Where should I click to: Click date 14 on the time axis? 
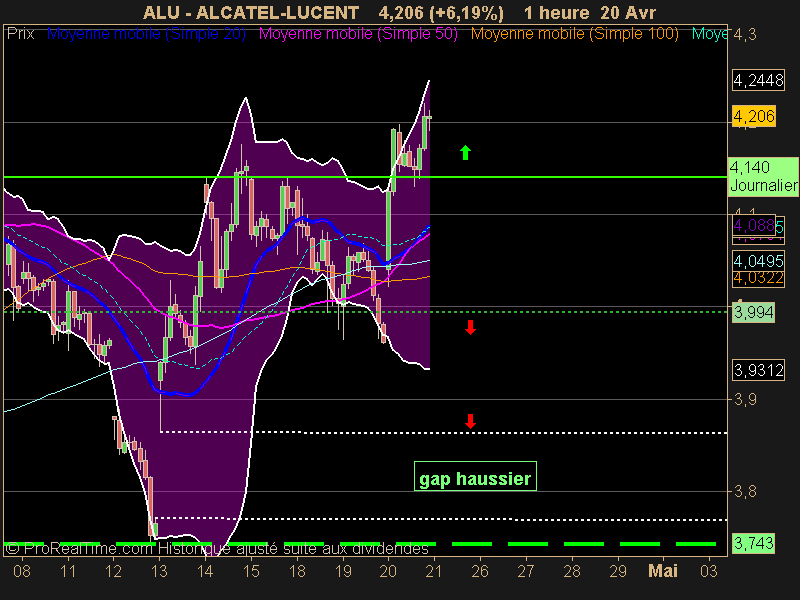(205, 571)
